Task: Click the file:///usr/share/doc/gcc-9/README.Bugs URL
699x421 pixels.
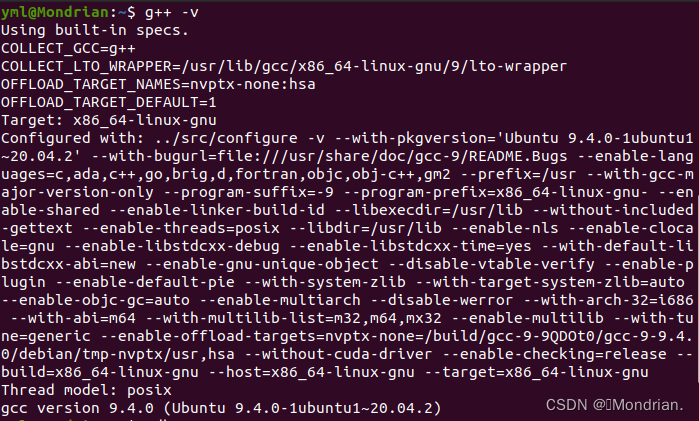Action: [x=392, y=156]
